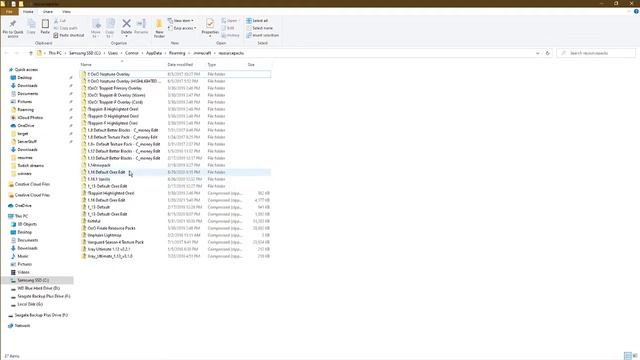Switch to the Share ribbon tab
The height and width of the screenshot is (360, 640).
48,11
